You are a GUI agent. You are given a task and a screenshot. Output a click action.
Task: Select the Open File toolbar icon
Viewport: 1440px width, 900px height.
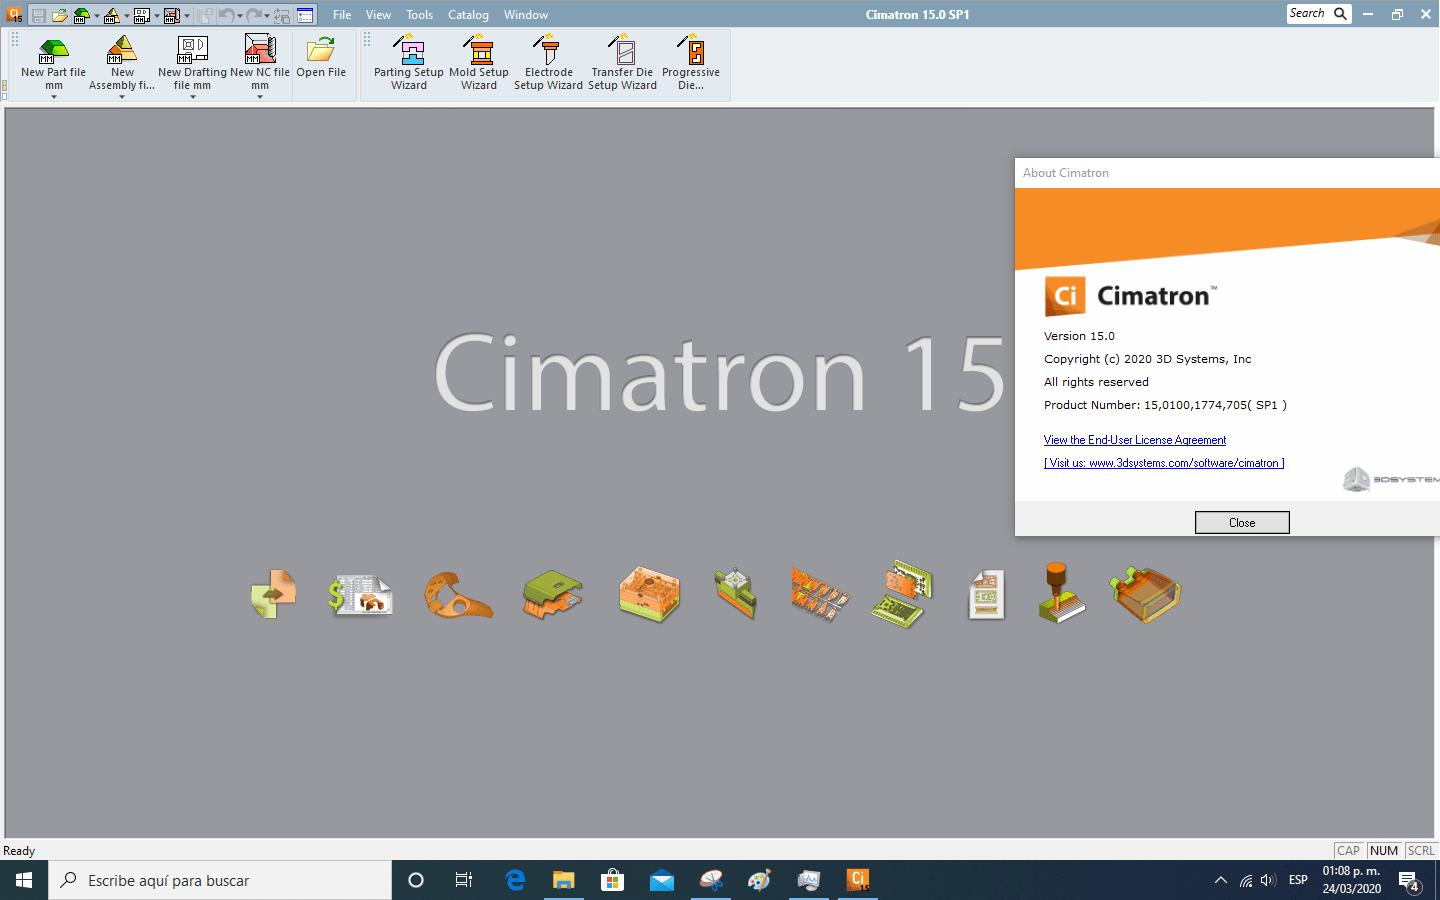321,60
